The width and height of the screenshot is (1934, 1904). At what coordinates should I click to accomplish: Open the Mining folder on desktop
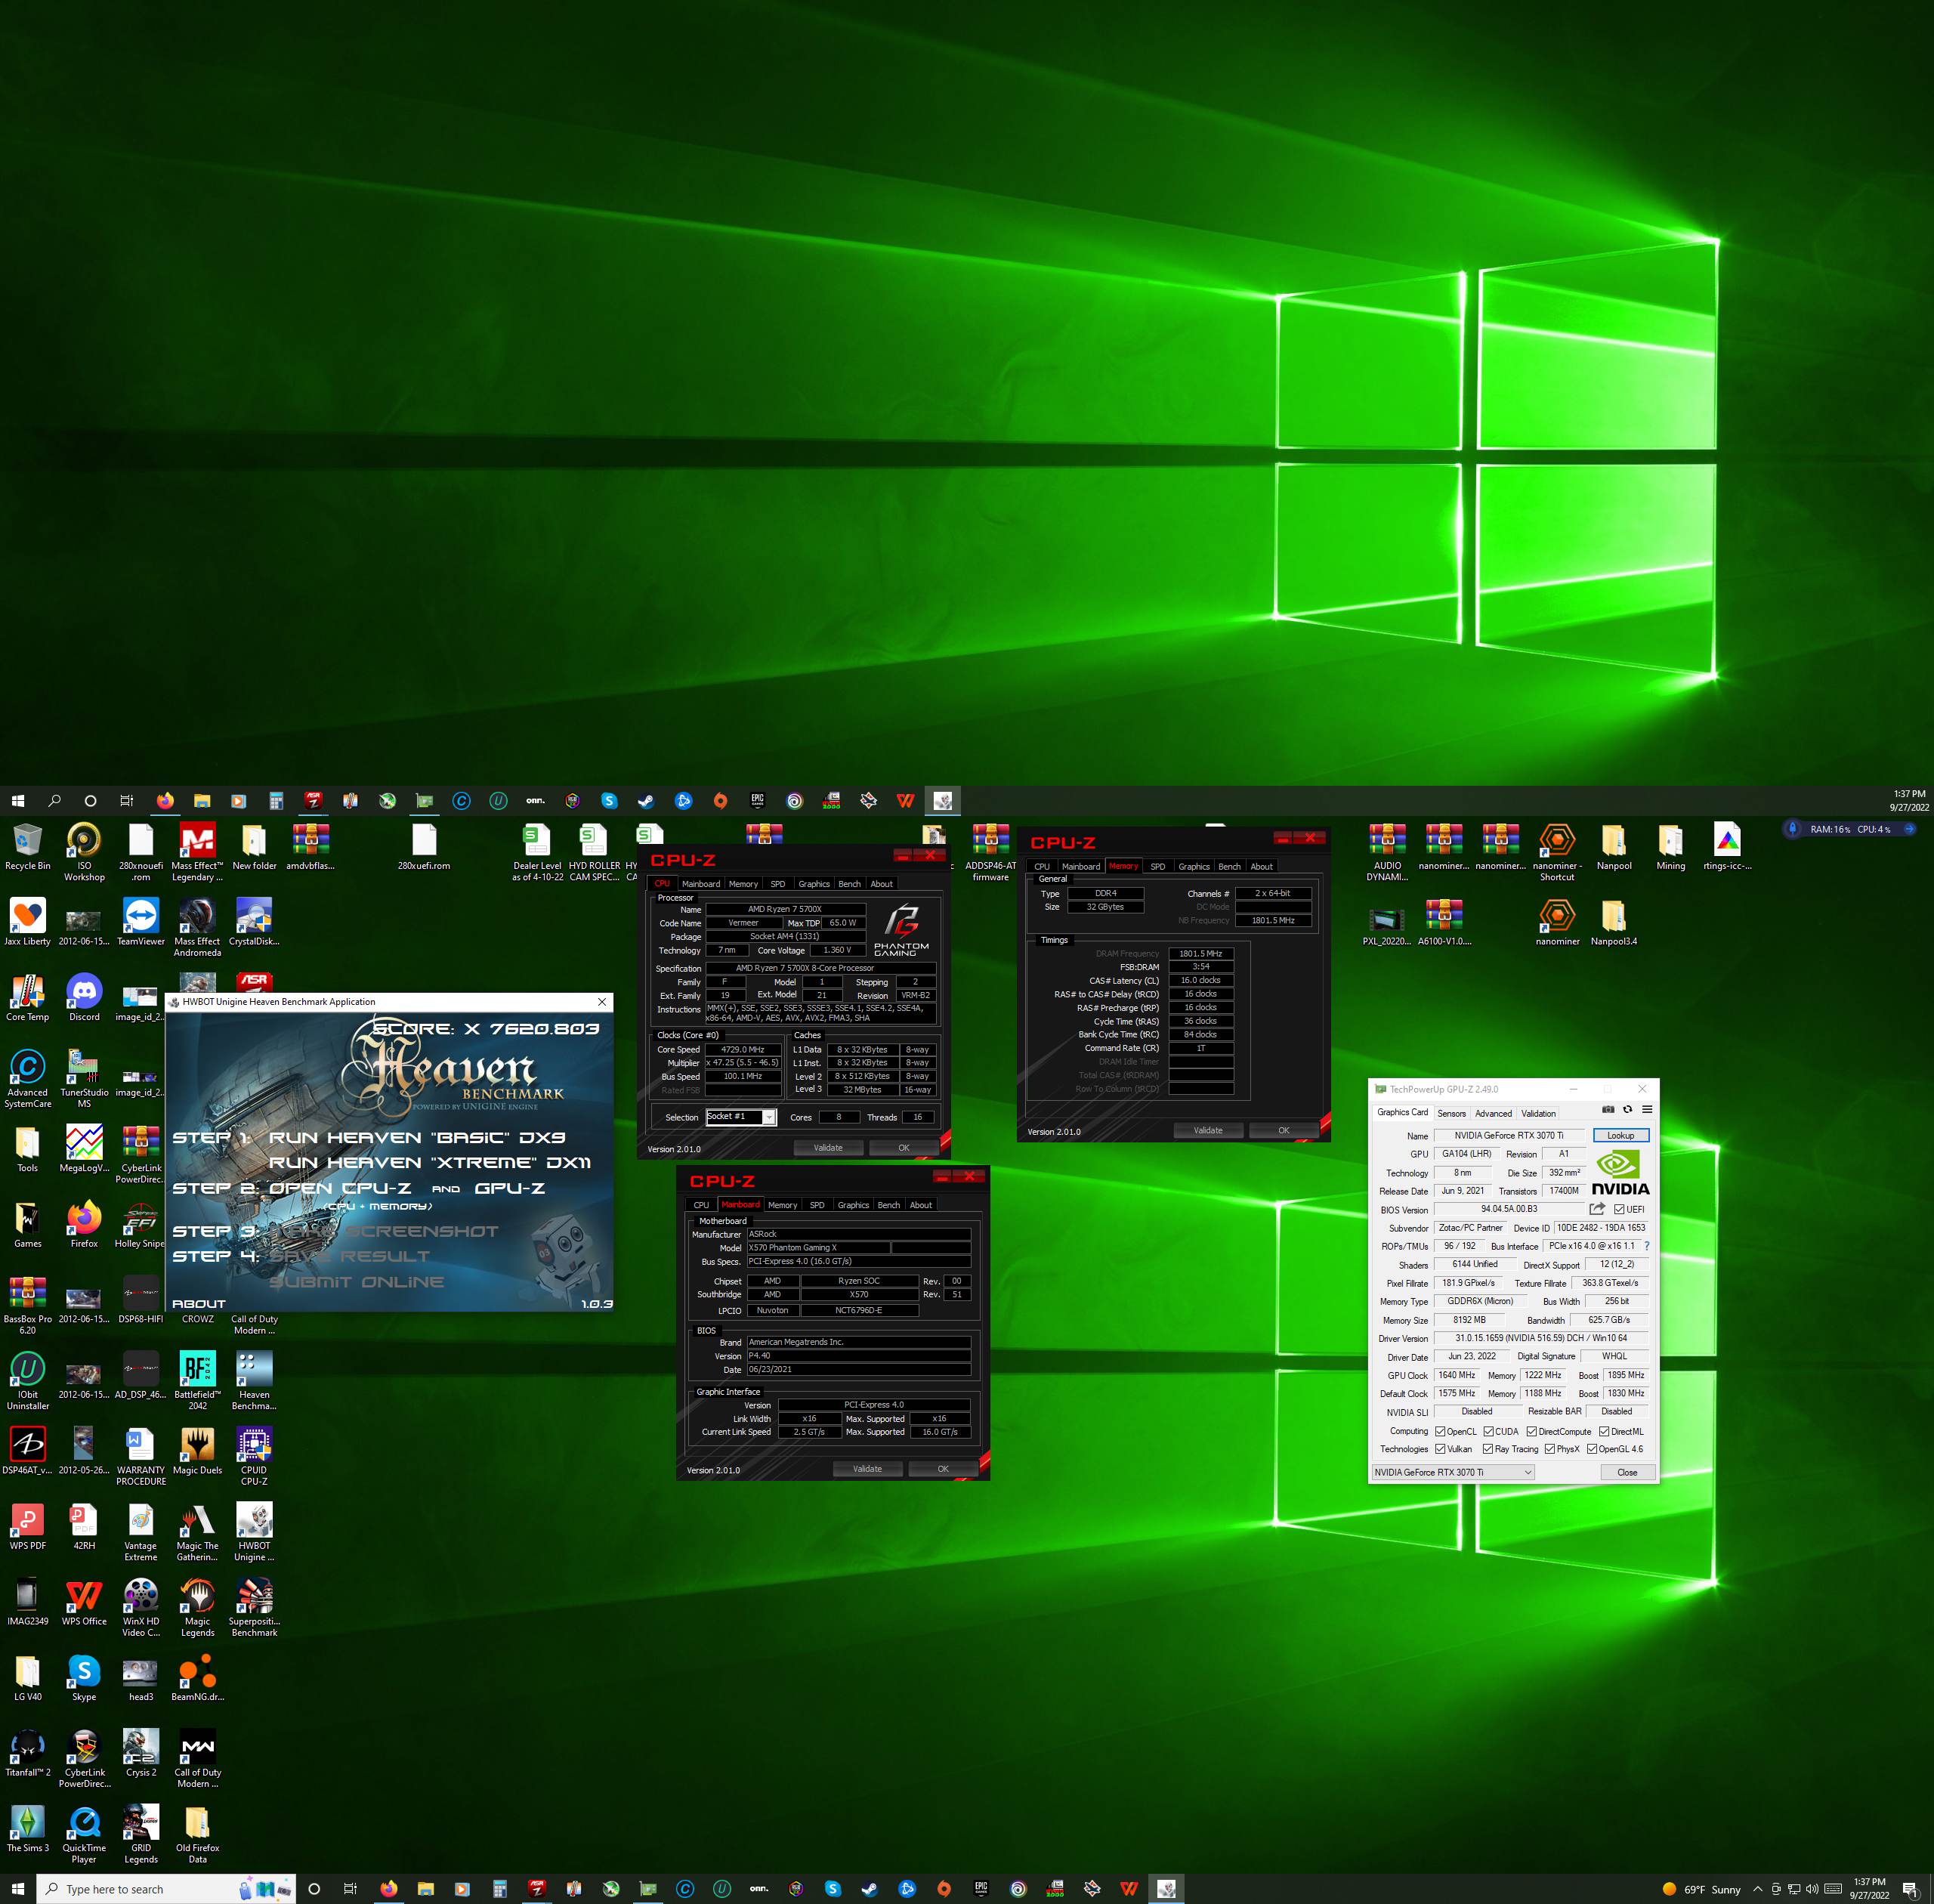pos(1670,847)
